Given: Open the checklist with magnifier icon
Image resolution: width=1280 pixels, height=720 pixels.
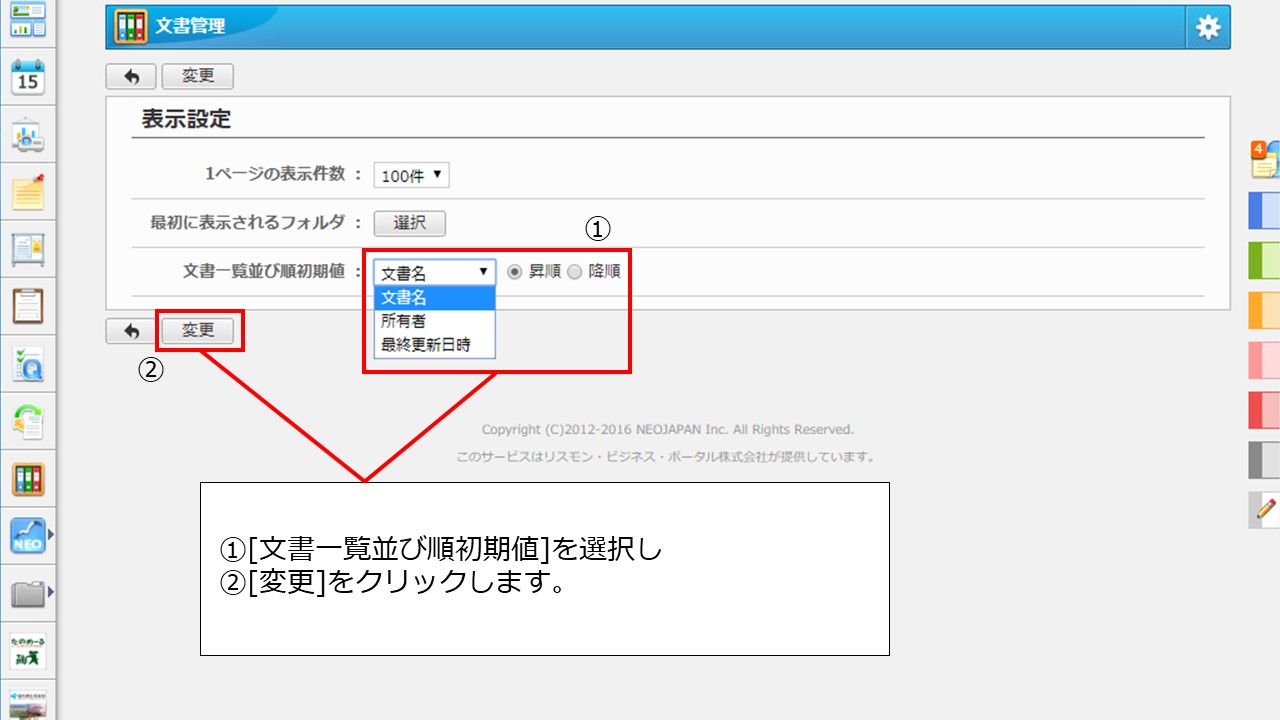Looking at the screenshot, I should (28, 365).
